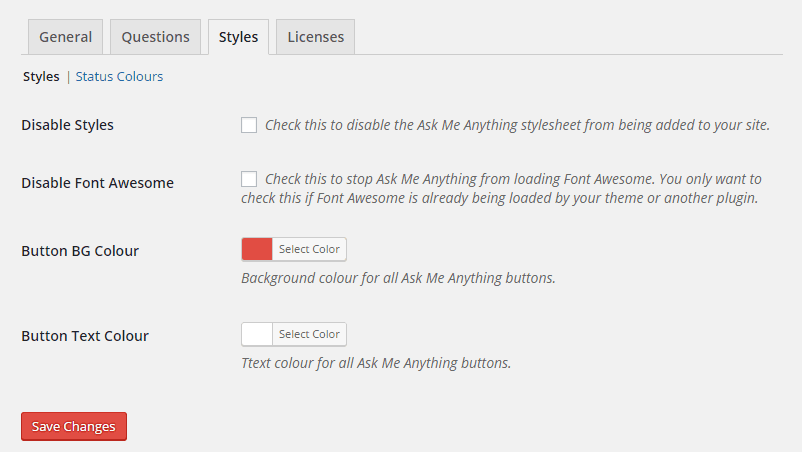Click the white Button Text colour swatch
This screenshot has height=452, width=802.
[x=257, y=334]
